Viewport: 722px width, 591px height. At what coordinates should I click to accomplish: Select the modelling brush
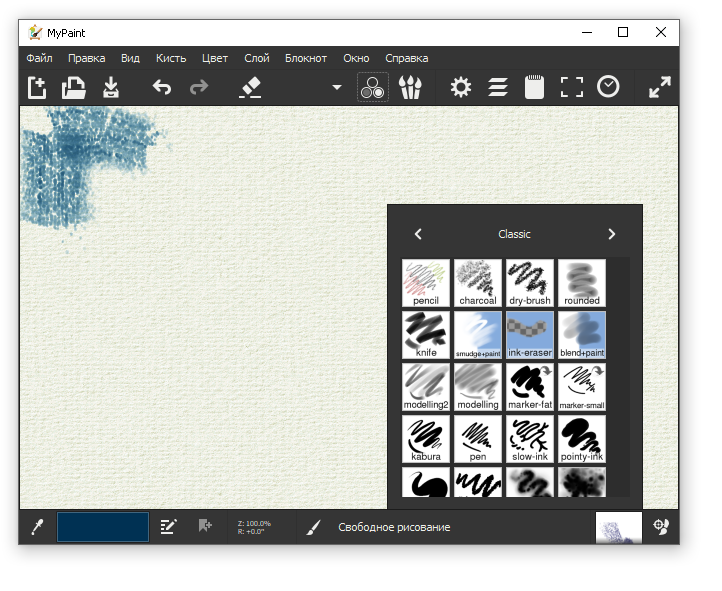click(x=478, y=387)
